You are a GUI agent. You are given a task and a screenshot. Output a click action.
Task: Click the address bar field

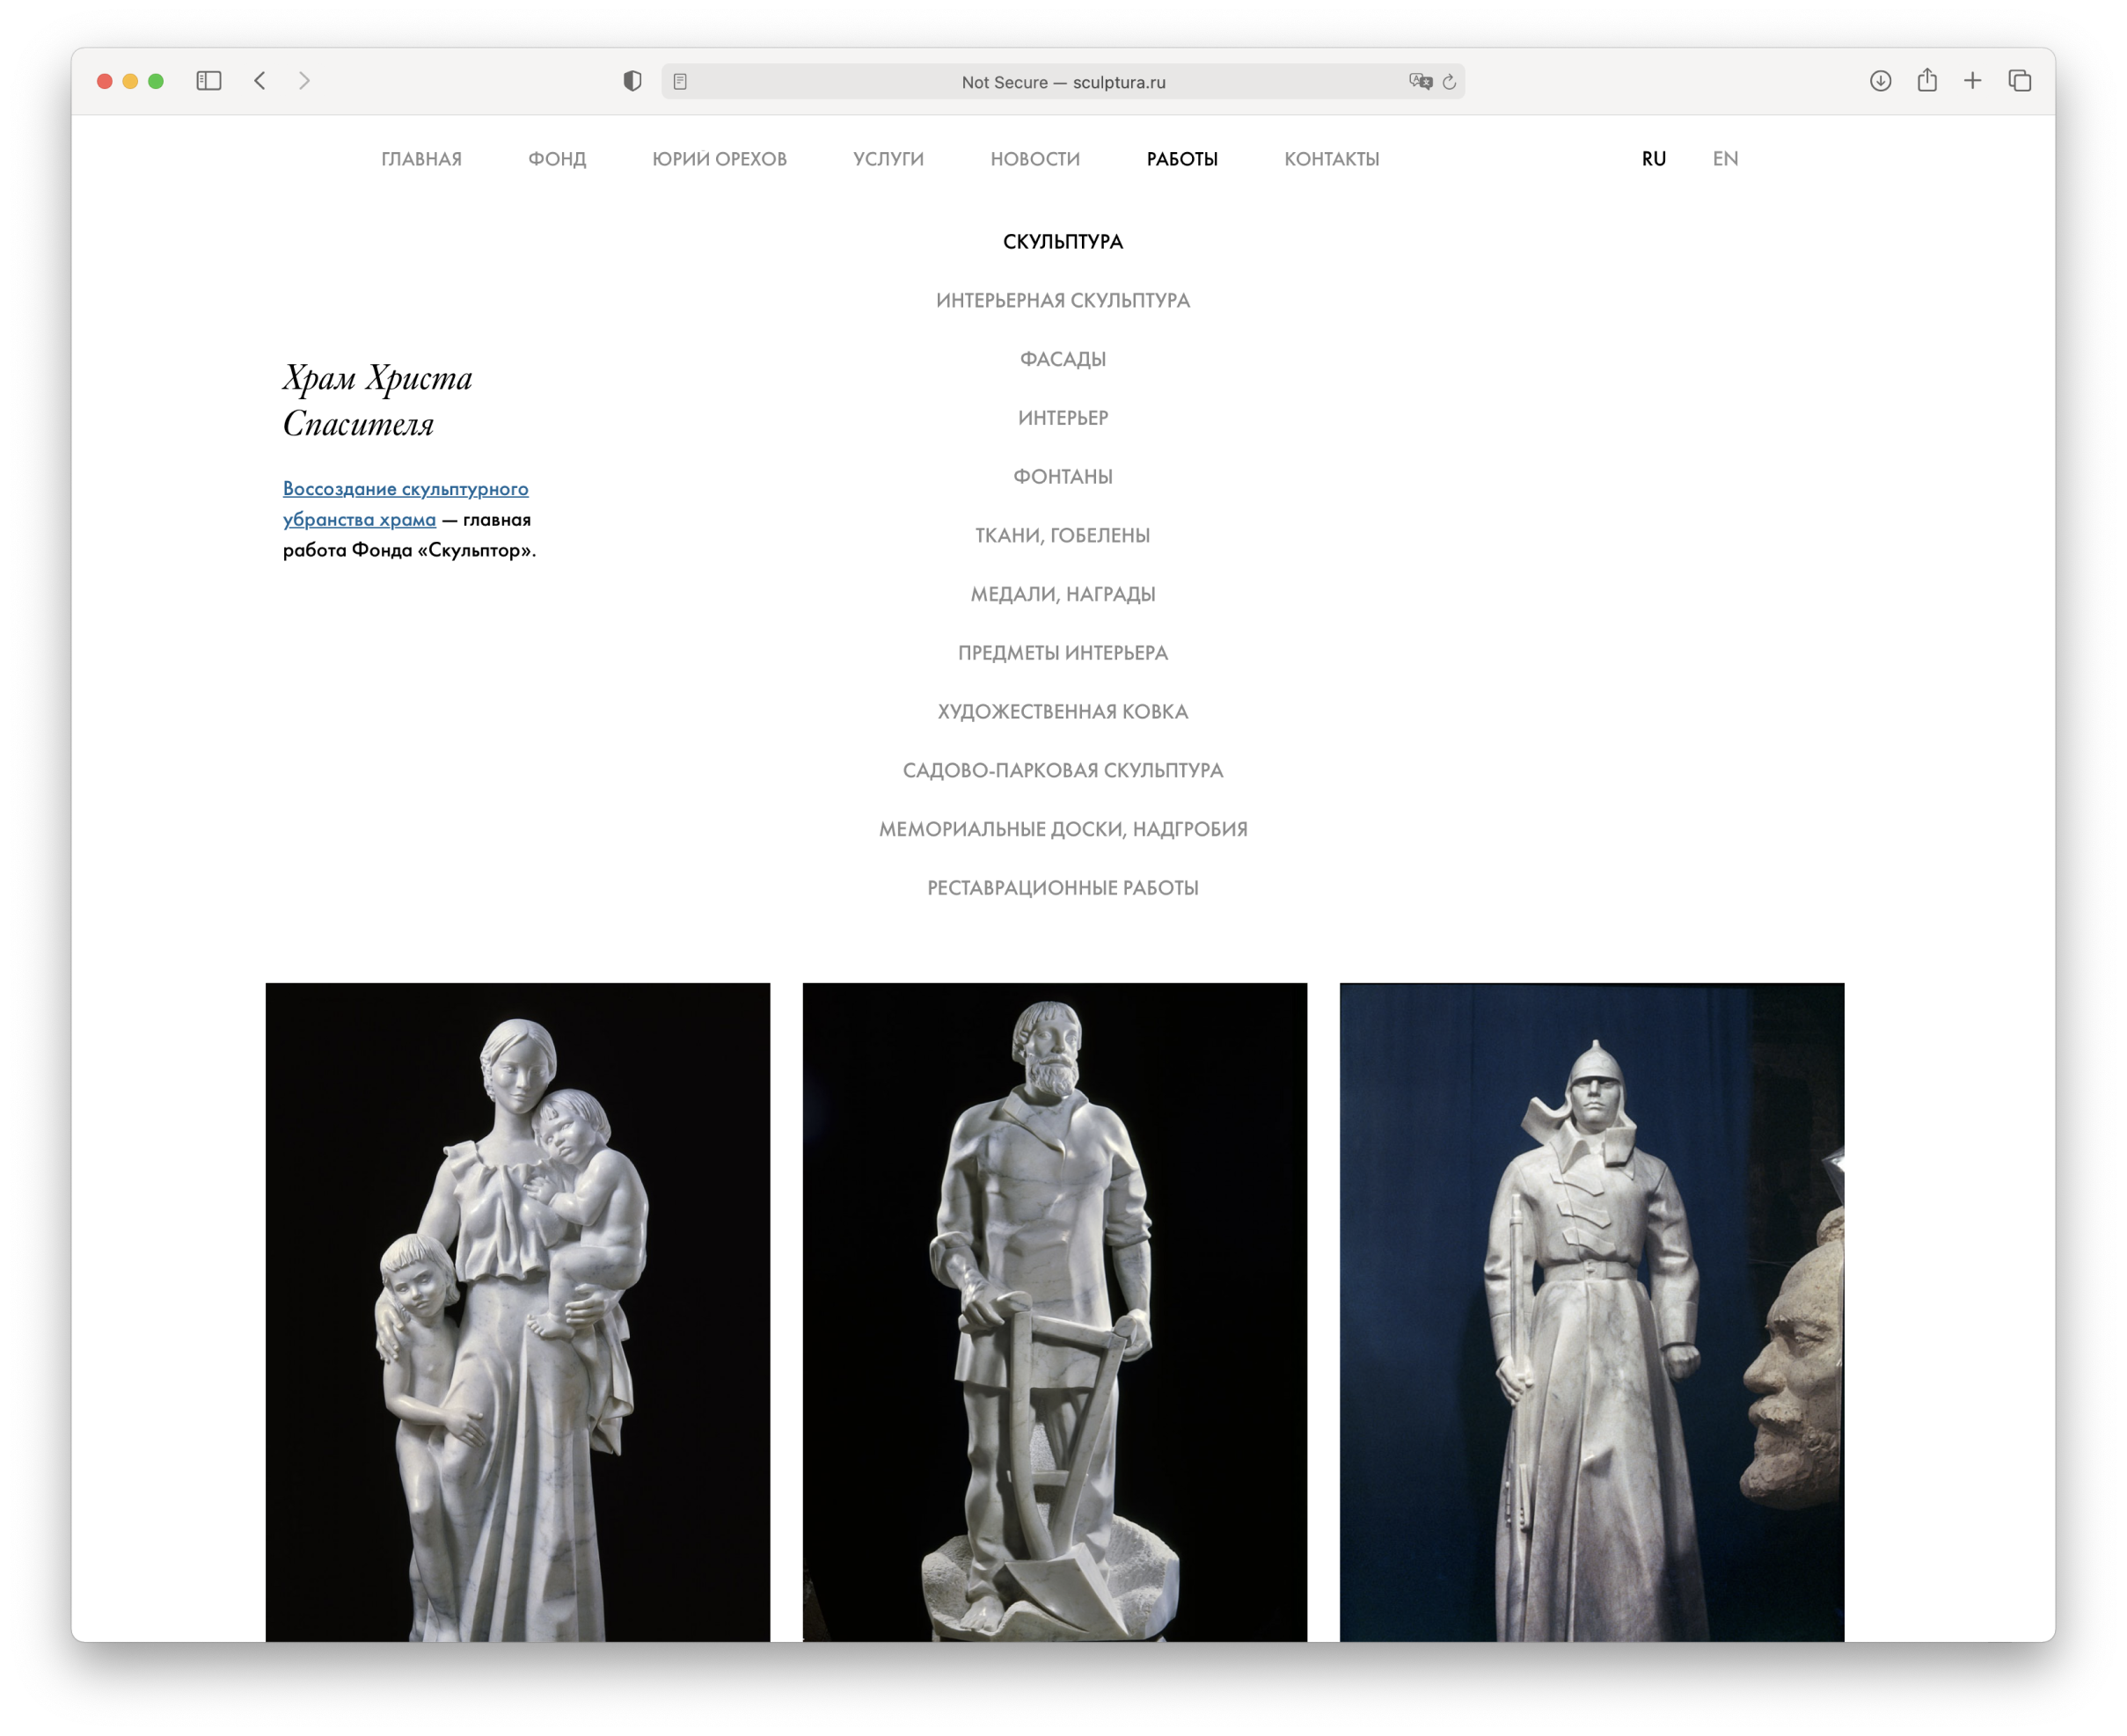click(1062, 82)
